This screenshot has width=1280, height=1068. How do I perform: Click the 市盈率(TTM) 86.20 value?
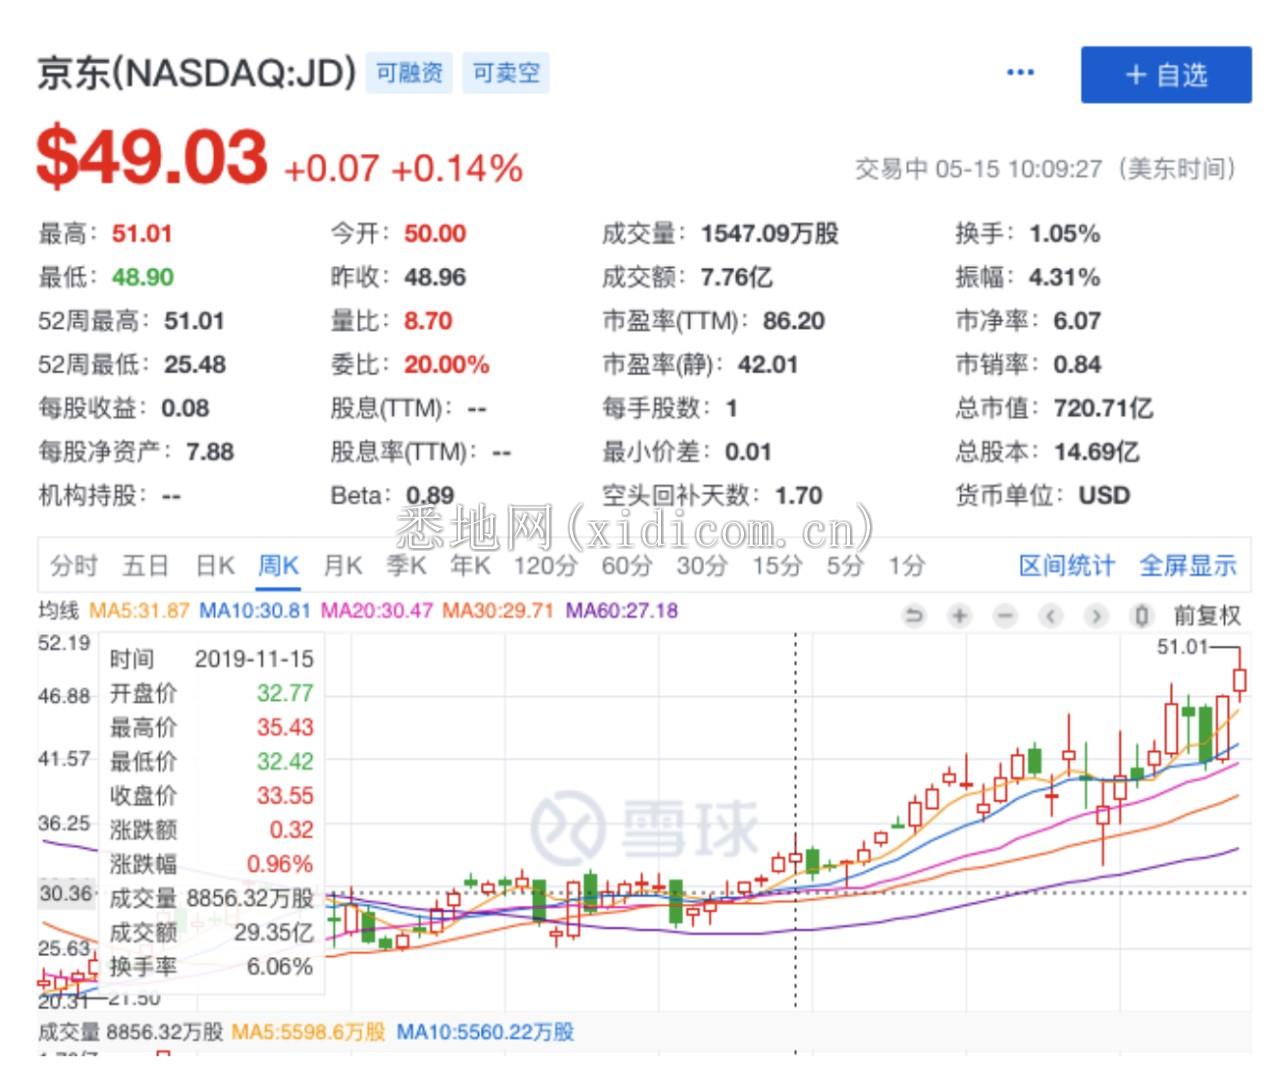794,321
